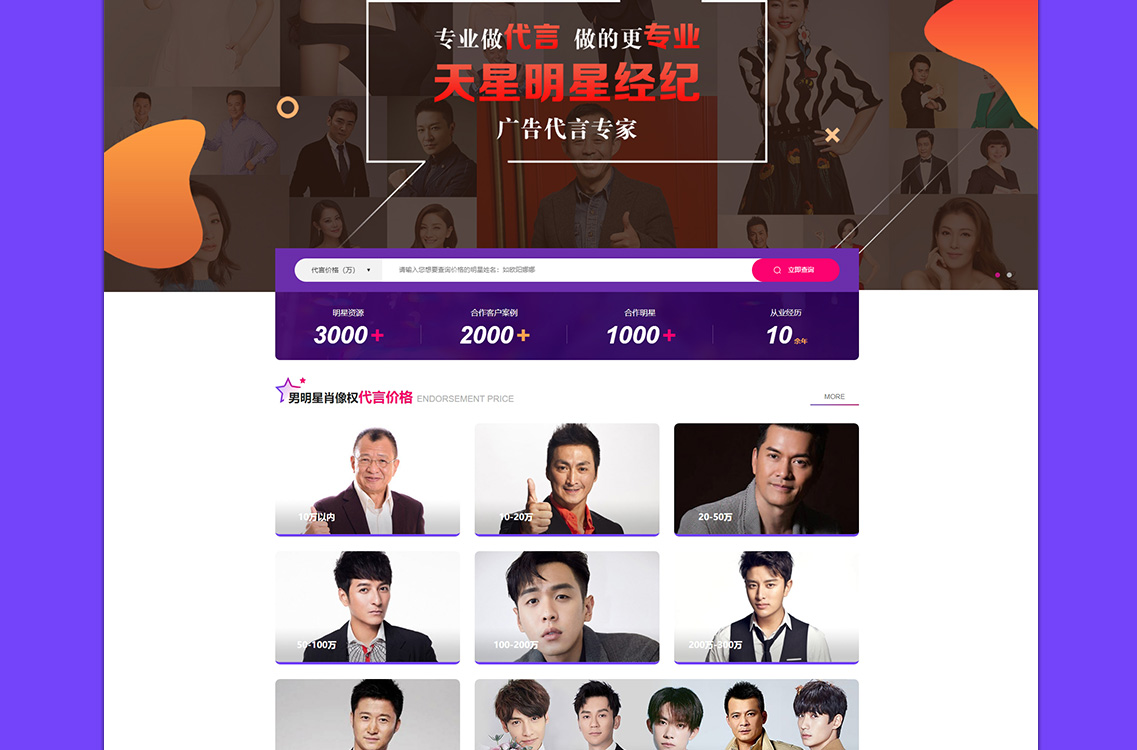Select the 100-200万 price thumbnail
This screenshot has height=750, width=1137.
pyautogui.click(x=567, y=607)
